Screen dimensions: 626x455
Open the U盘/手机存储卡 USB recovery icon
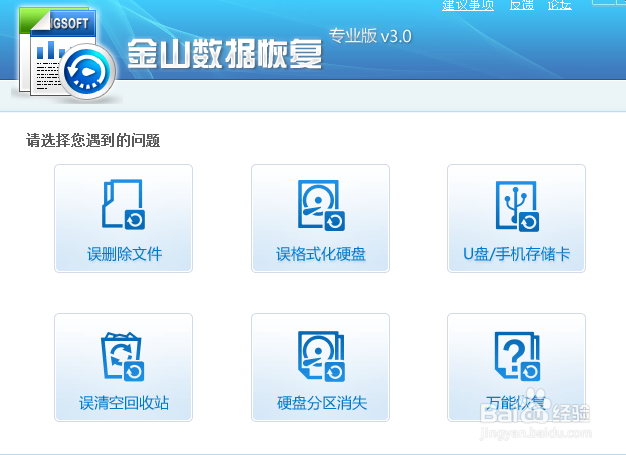[x=517, y=206]
